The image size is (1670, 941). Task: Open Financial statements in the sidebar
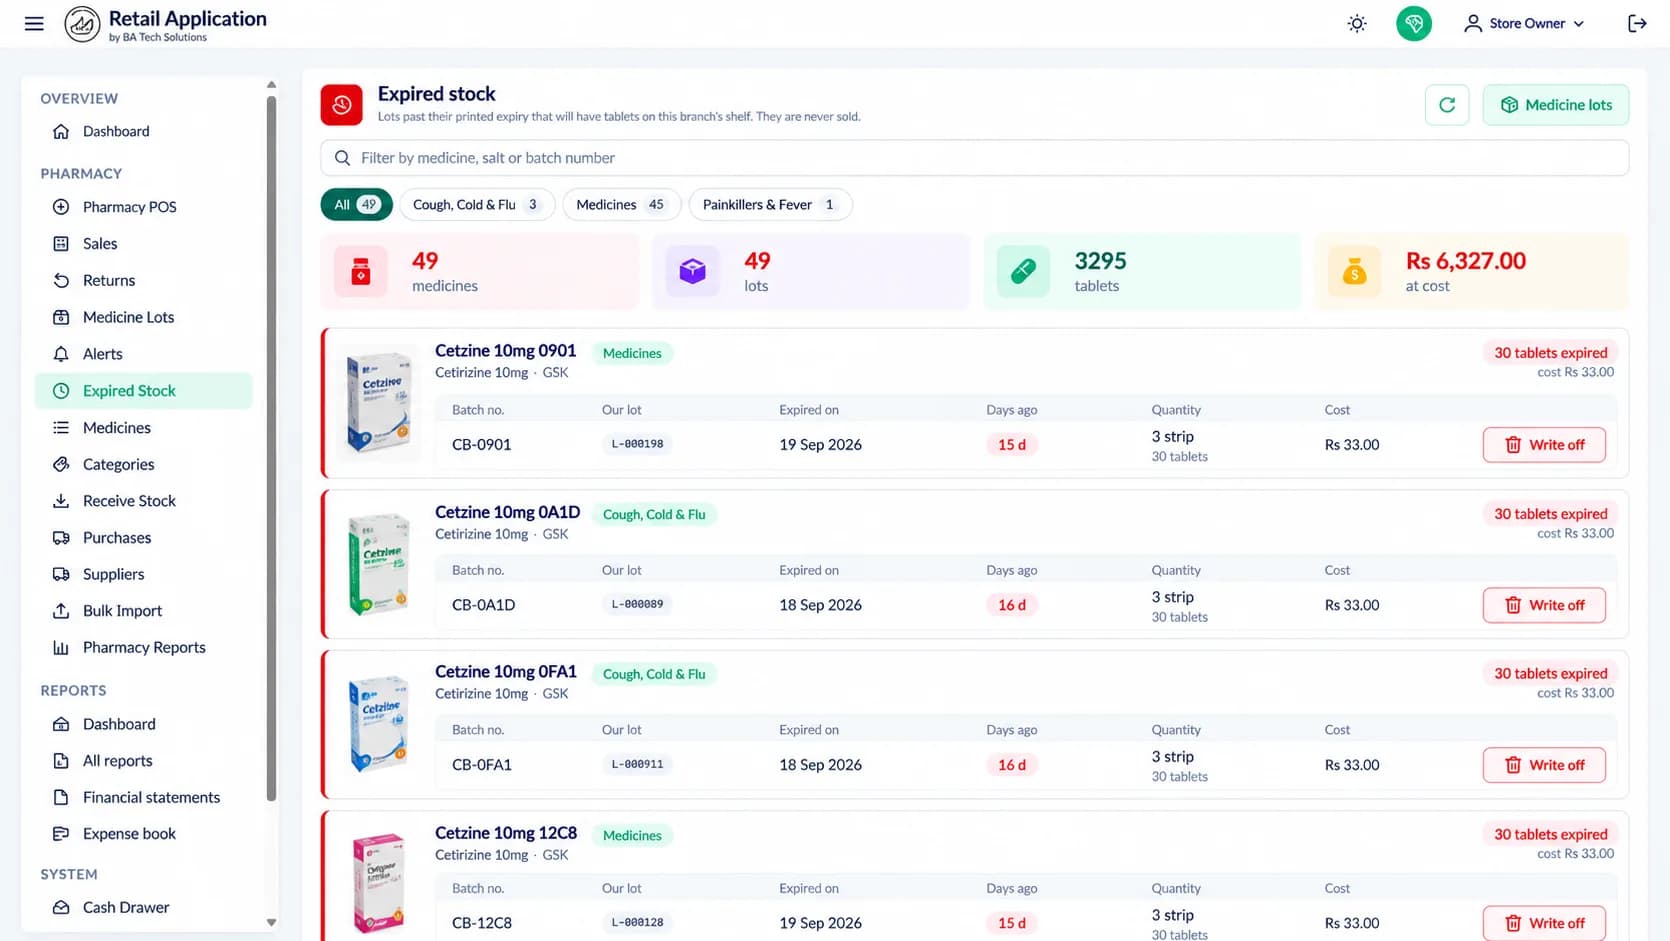143,798
